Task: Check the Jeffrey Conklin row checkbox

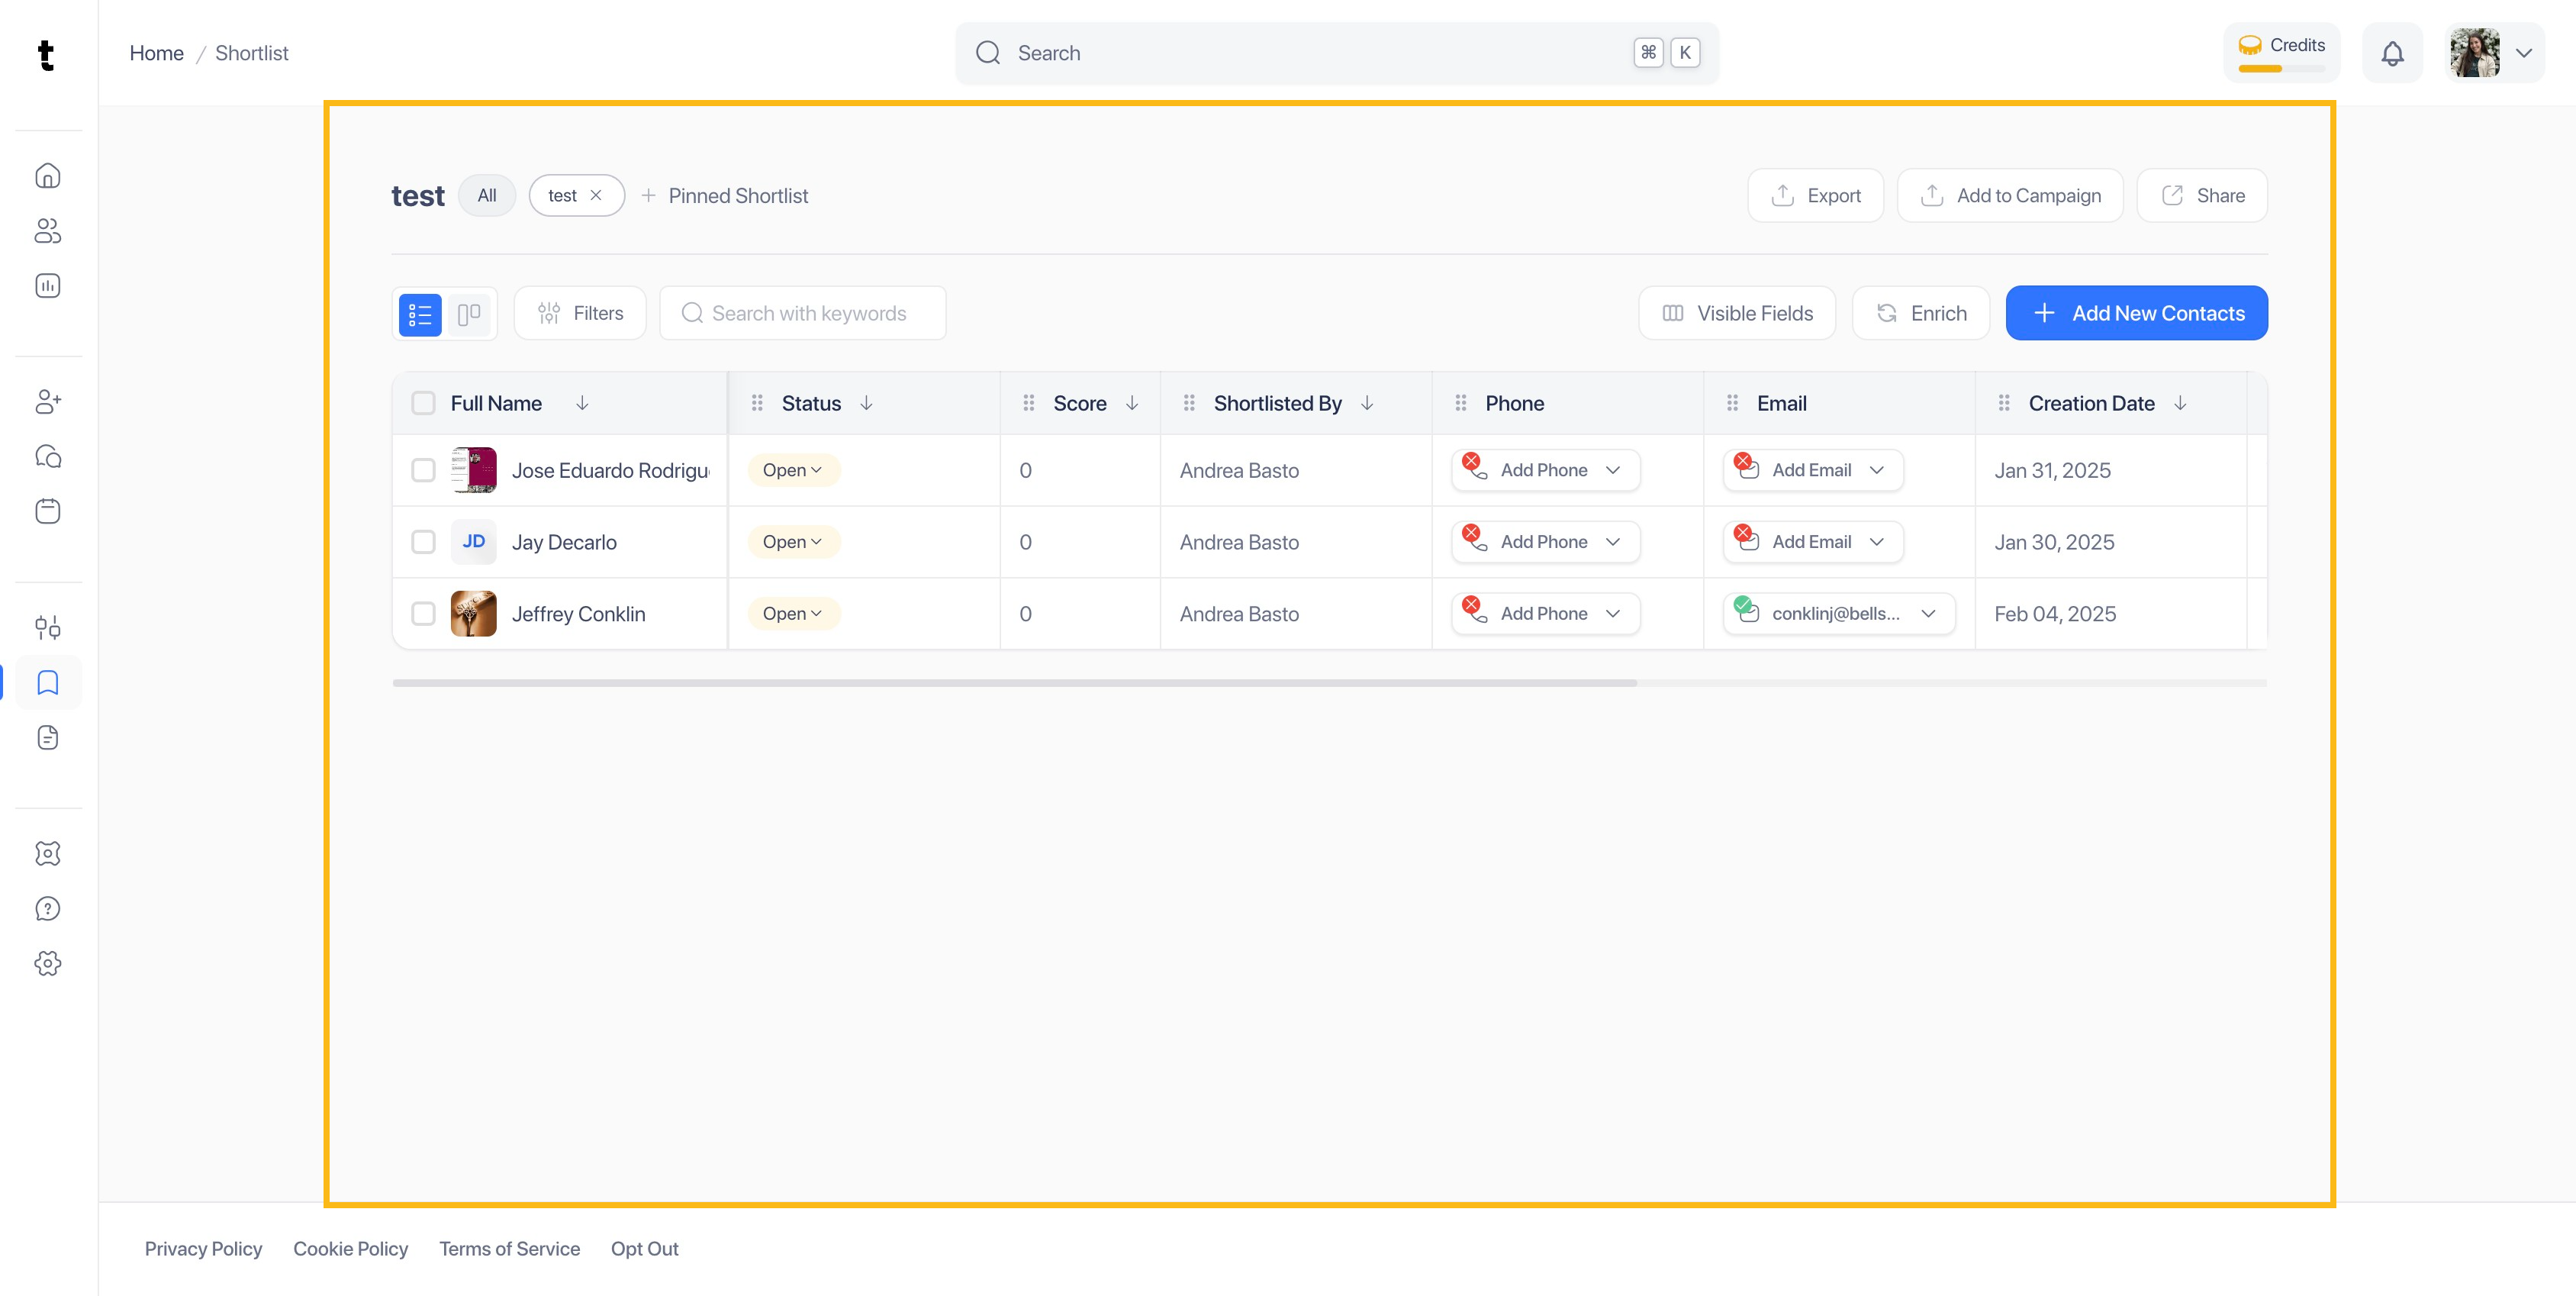Action: click(x=423, y=614)
